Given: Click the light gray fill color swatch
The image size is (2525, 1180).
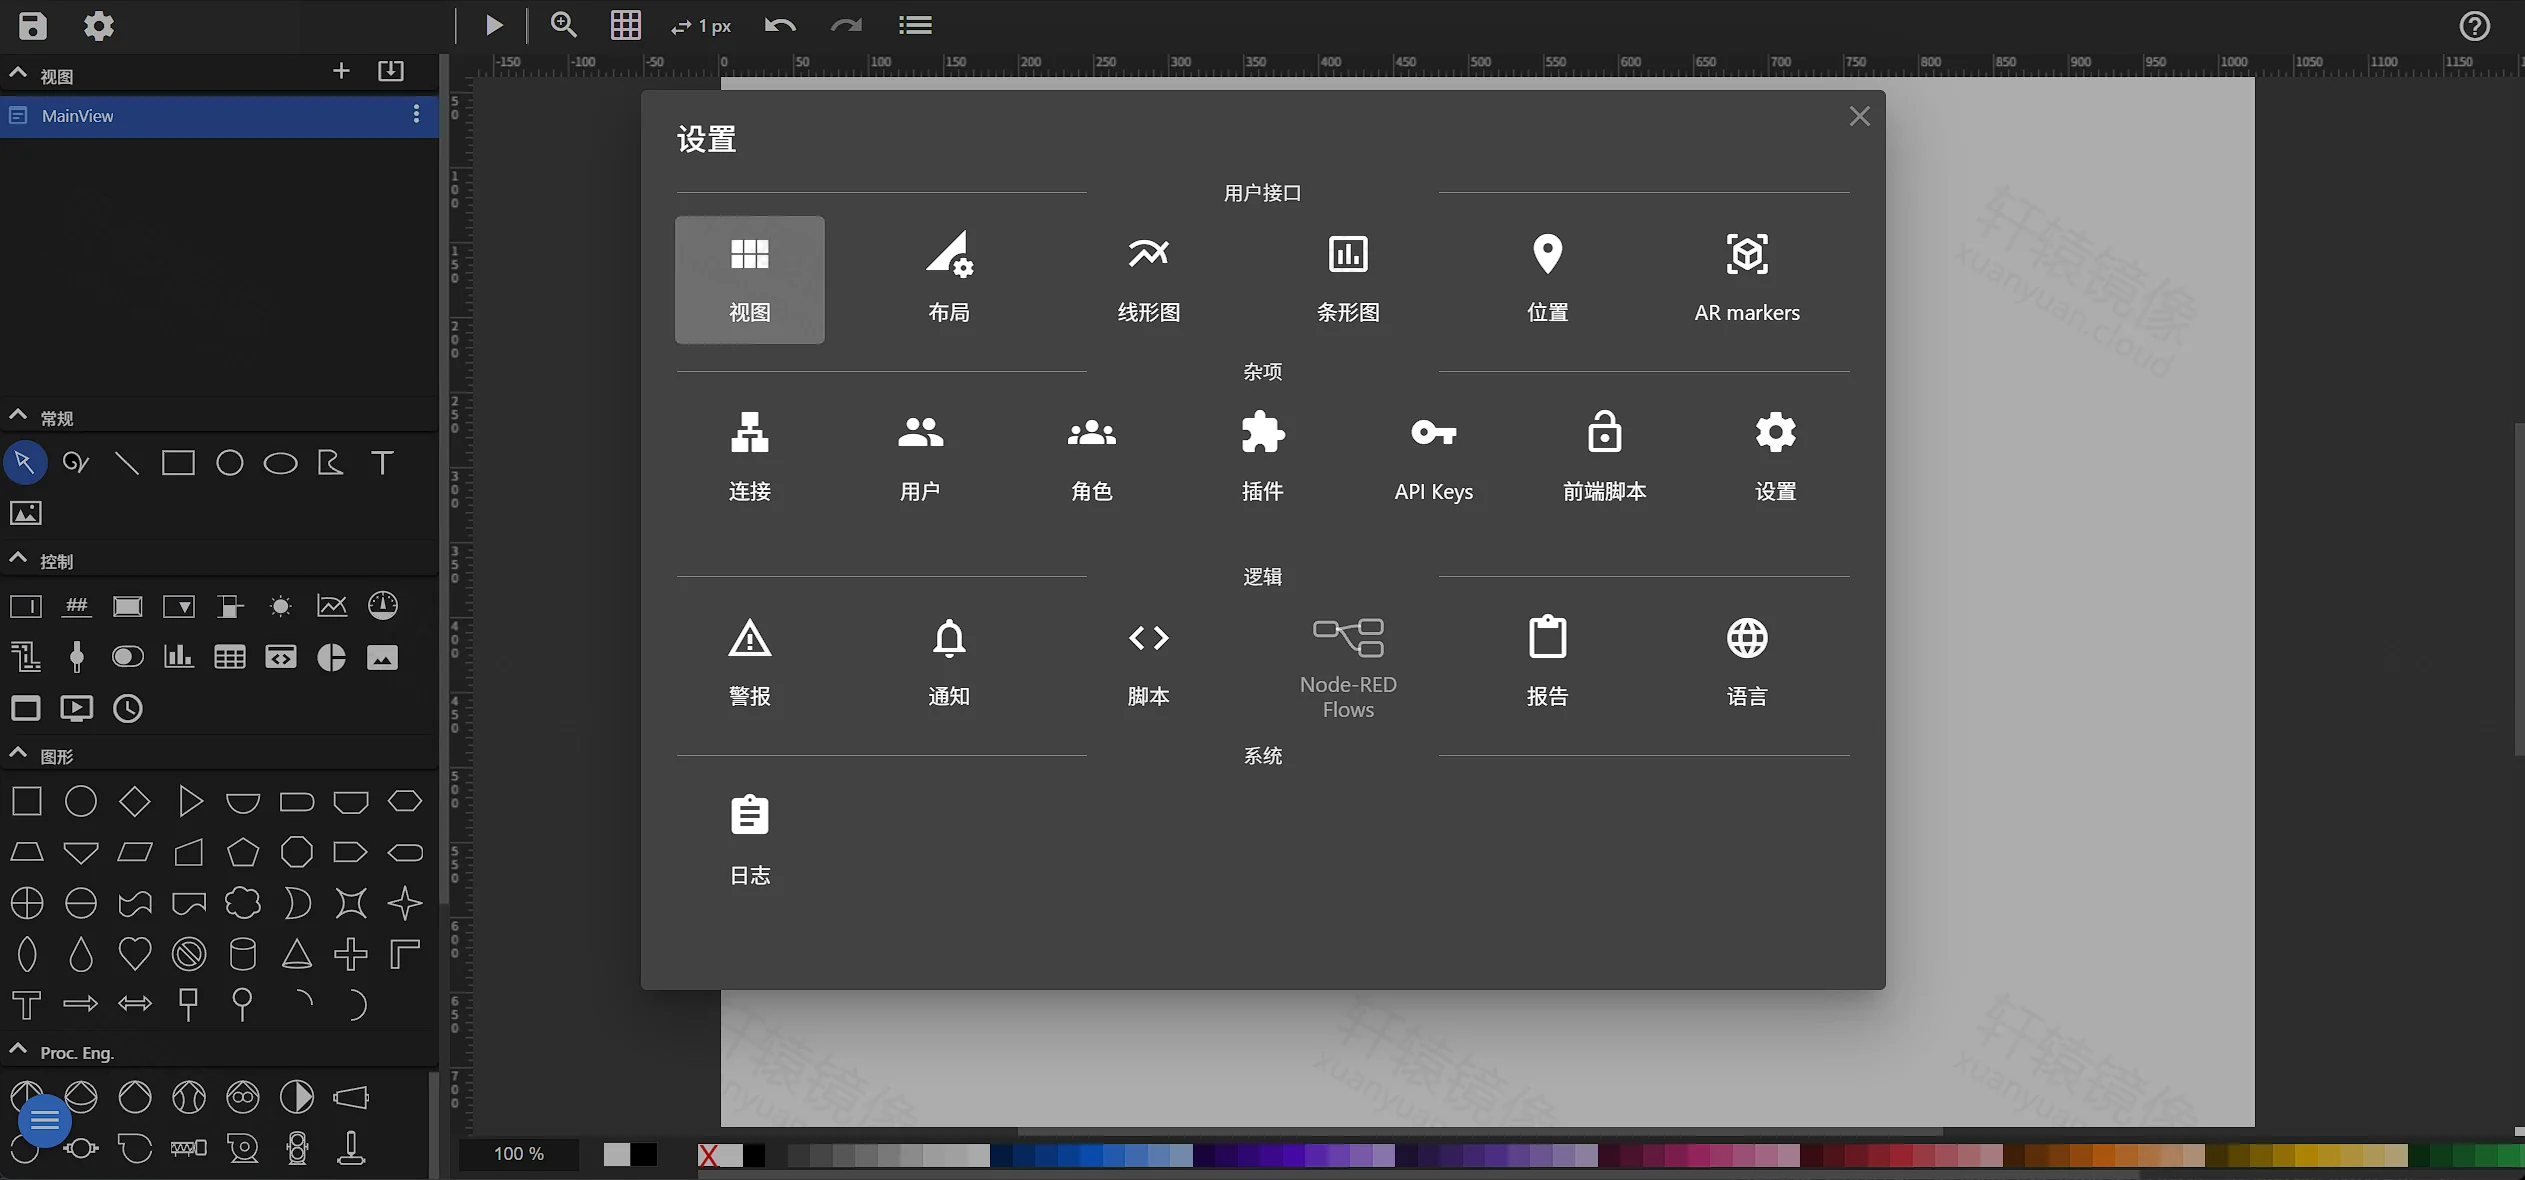Looking at the screenshot, I should click(x=617, y=1155).
